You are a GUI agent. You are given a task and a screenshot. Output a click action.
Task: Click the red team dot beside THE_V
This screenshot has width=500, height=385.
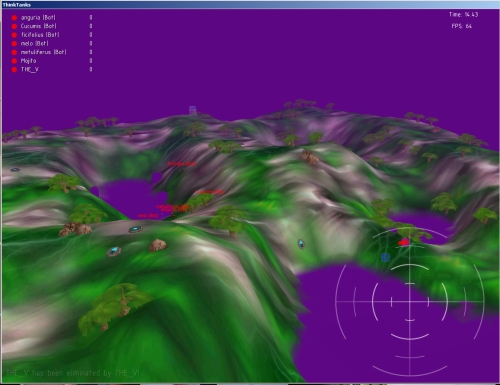pyautogui.click(x=14, y=70)
